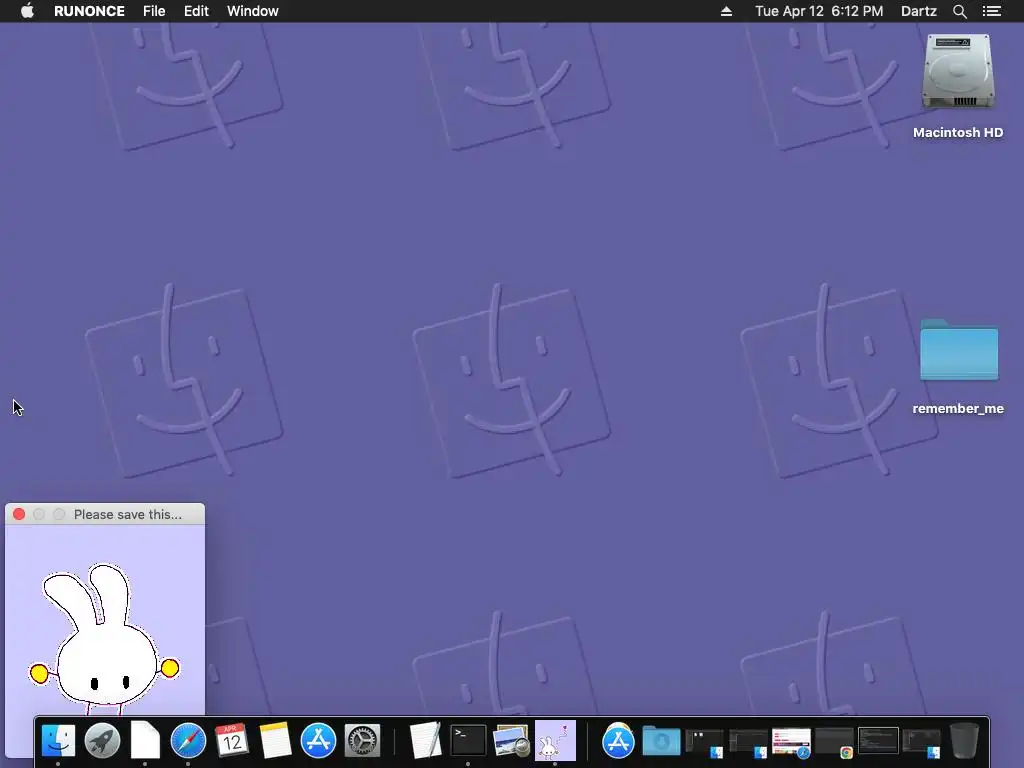This screenshot has width=1024, height=768.
Task: Open the Downloads folder stack in Dock
Action: (661, 741)
